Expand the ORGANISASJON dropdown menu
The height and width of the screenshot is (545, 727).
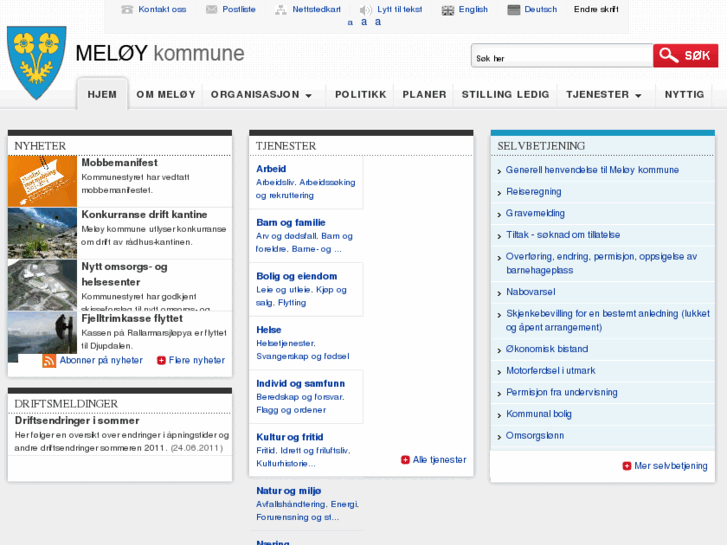tap(261, 95)
